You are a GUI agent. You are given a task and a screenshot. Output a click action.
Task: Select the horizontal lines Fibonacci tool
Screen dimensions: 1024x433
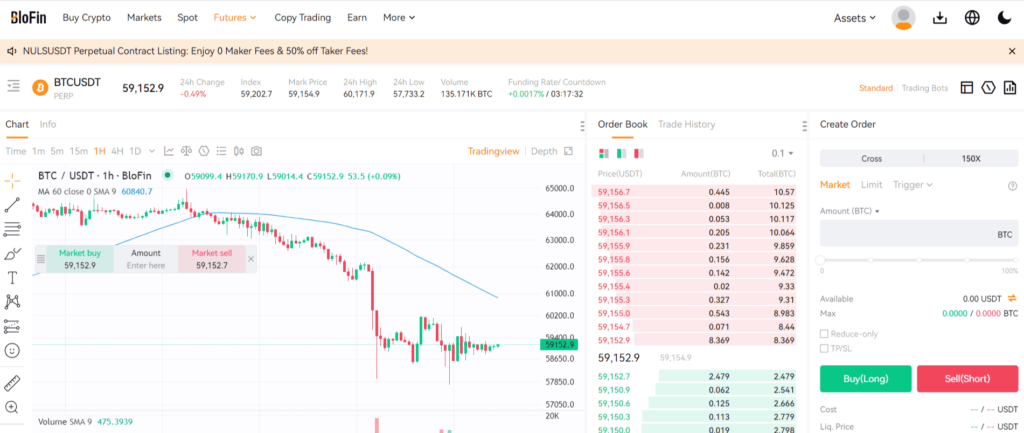click(x=12, y=229)
